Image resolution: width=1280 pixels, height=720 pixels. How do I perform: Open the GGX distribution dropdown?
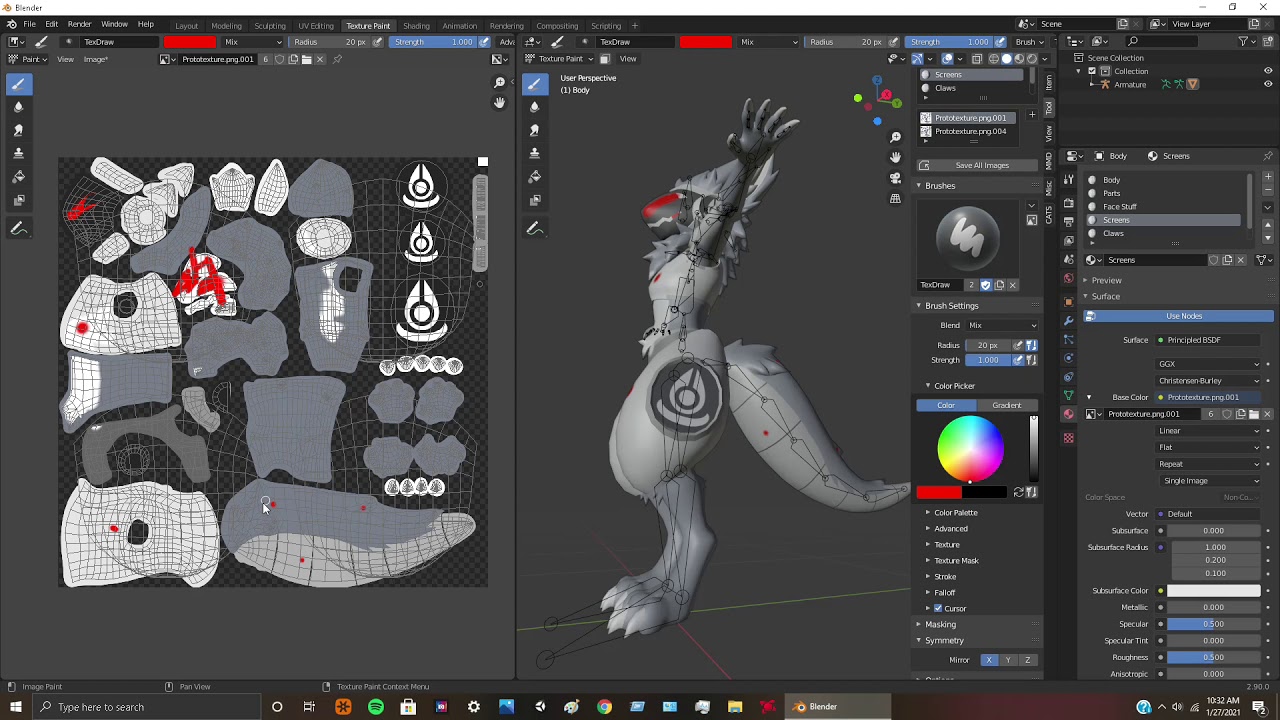coord(1208,364)
